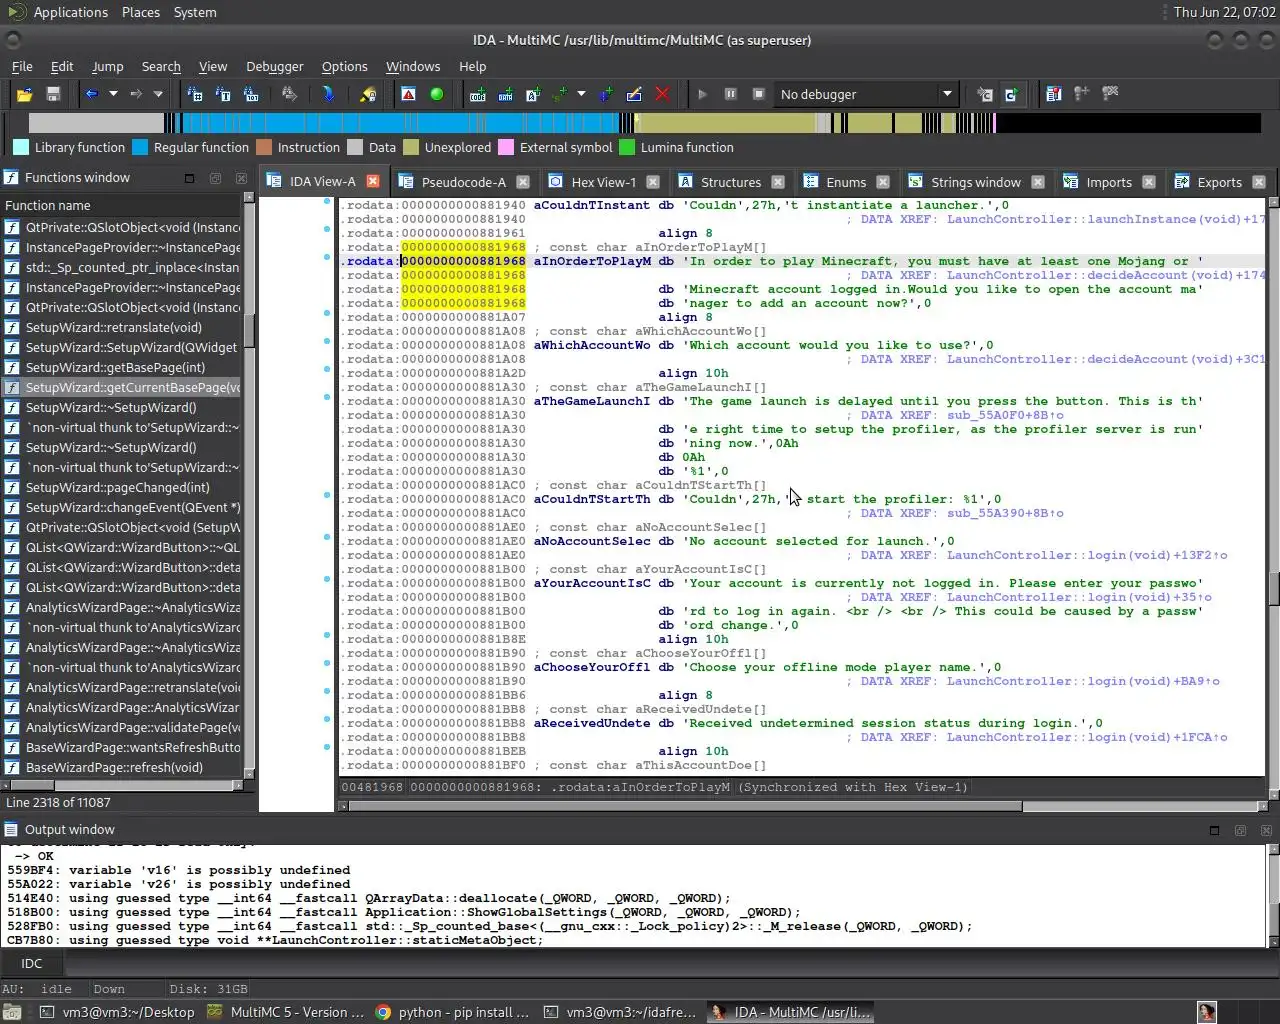Click the search next binoculars icon
This screenshot has height=1024, width=1280.
289,94
